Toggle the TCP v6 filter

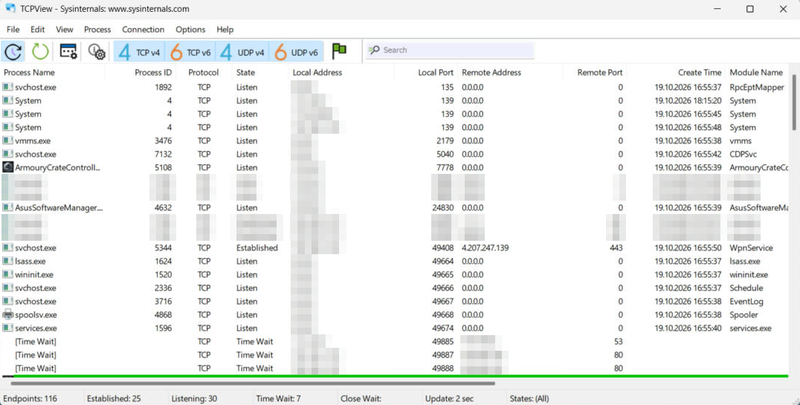pyautogui.click(x=191, y=52)
